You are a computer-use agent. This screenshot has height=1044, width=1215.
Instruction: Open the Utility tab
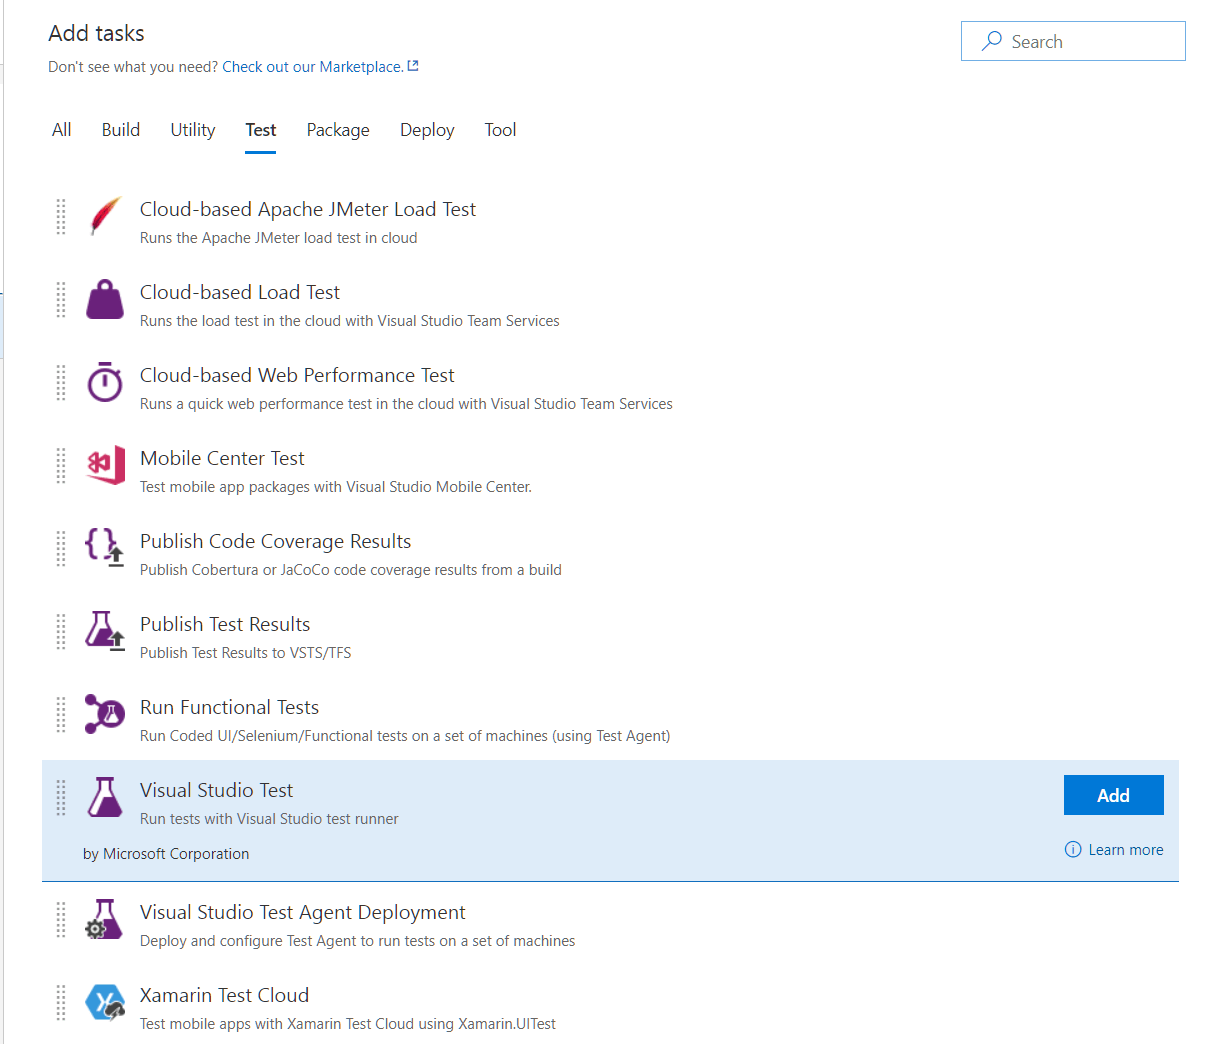tap(193, 130)
